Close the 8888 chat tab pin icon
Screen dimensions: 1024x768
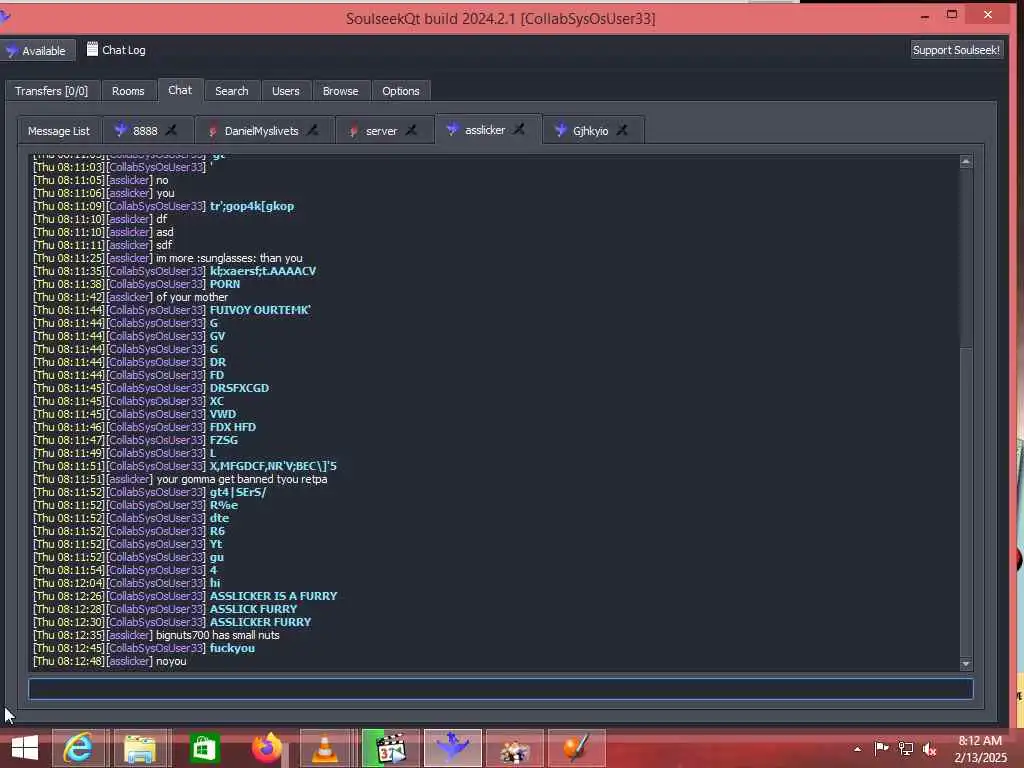pos(171,130)
